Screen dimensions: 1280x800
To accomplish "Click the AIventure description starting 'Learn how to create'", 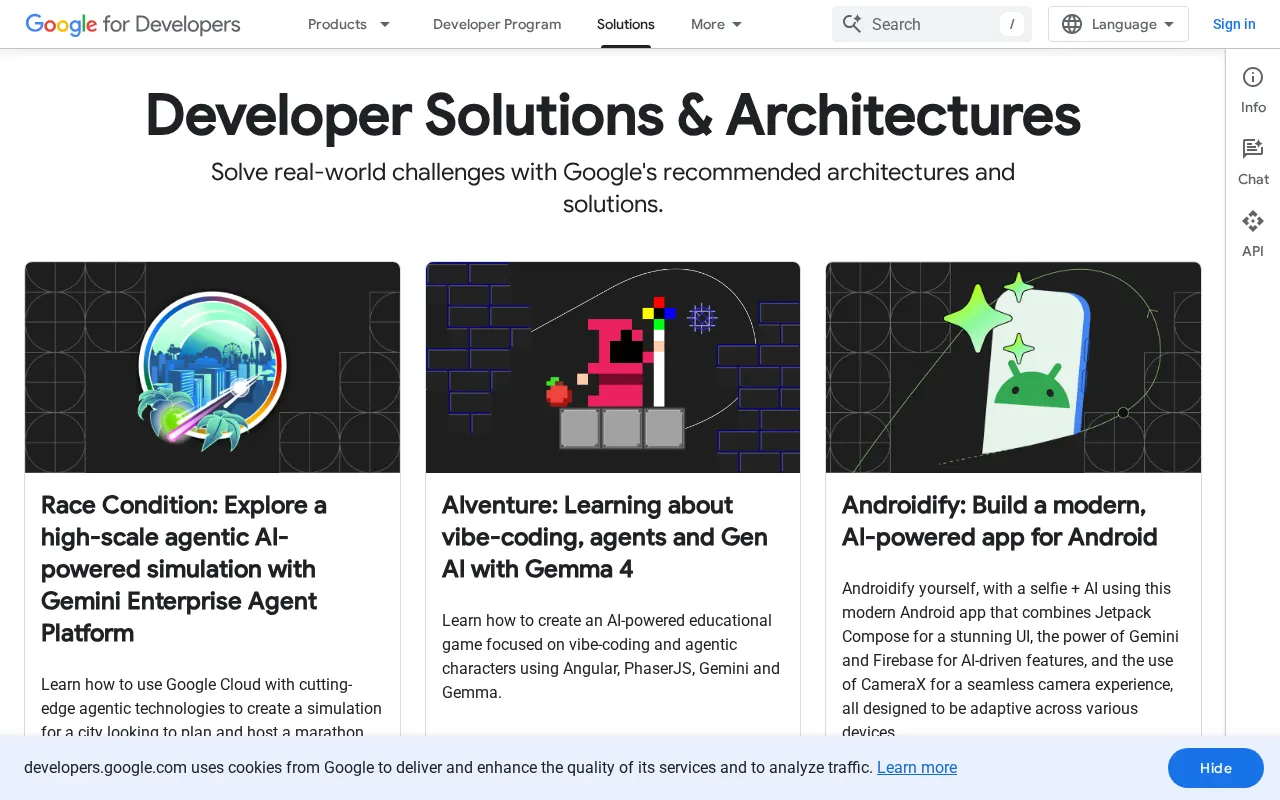I will (611, 656).
